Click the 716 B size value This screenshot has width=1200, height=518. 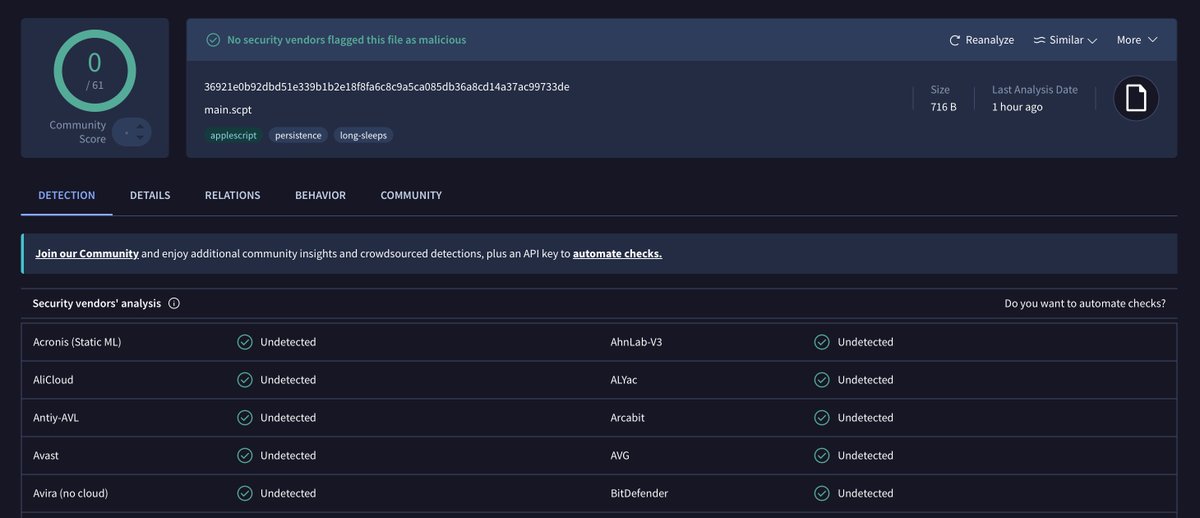click(943, 107)
